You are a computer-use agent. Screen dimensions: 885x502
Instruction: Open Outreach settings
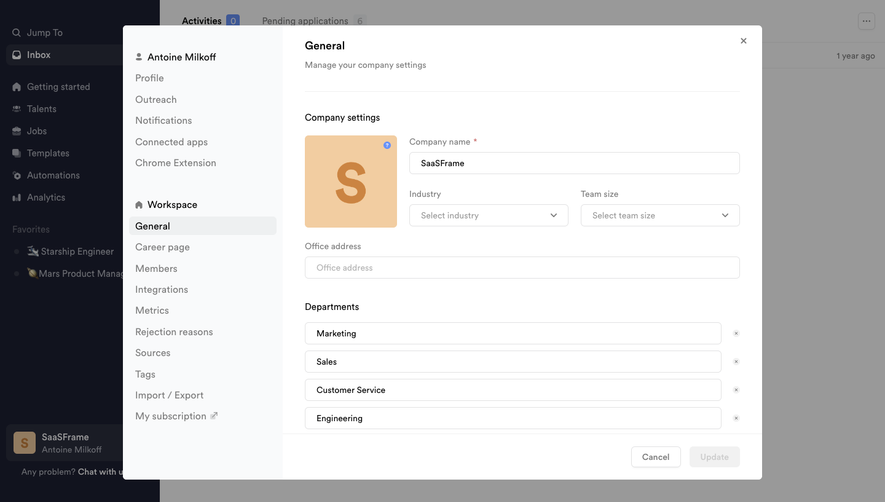156,99
